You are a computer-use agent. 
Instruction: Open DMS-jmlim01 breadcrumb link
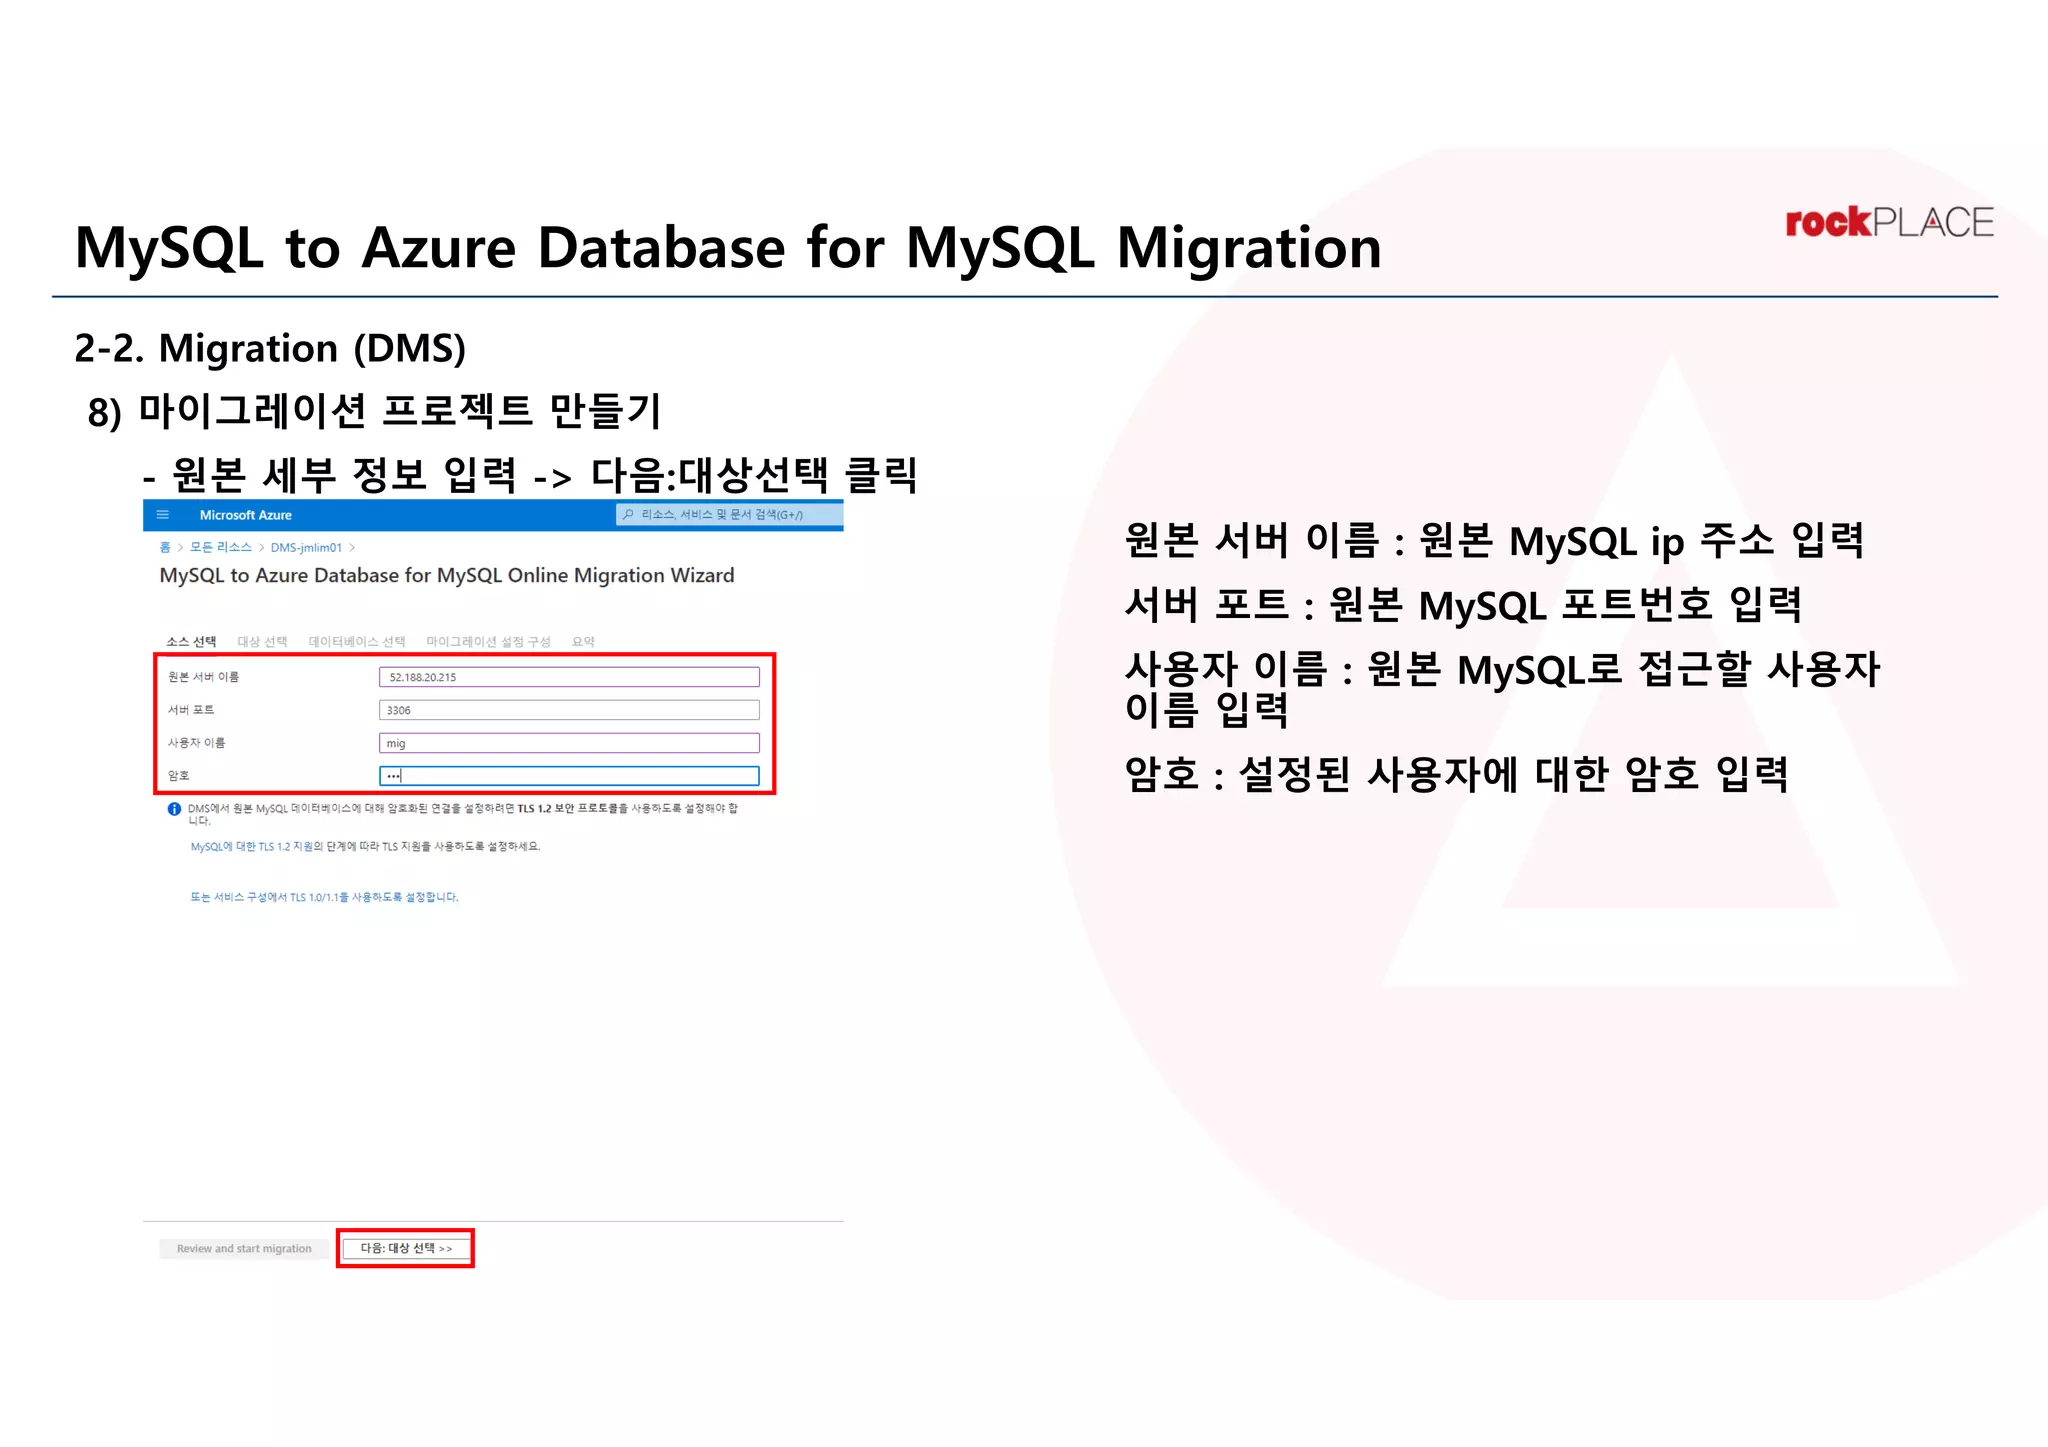306,547
